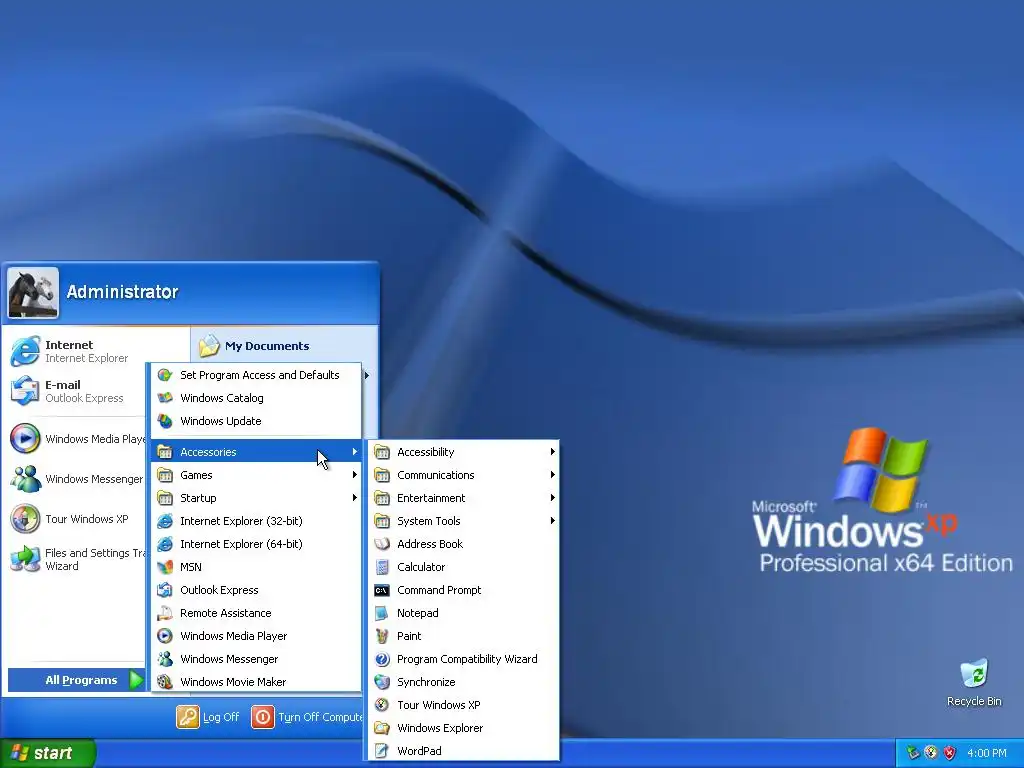This screenshot has height=768, width=1024.
Task: Open Synchronize
Action: point(464,682)
